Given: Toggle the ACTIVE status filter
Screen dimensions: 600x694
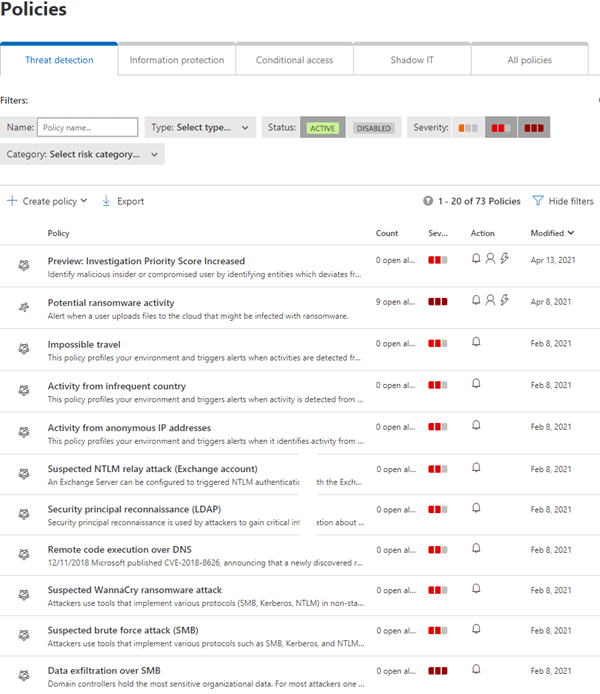Looking at the screenshot, I should point(322,128).
